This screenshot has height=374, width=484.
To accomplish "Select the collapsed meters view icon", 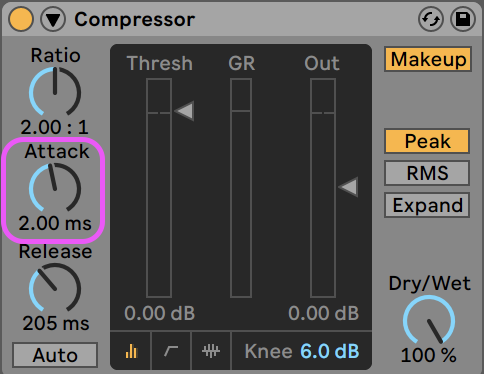I will 131,351.
